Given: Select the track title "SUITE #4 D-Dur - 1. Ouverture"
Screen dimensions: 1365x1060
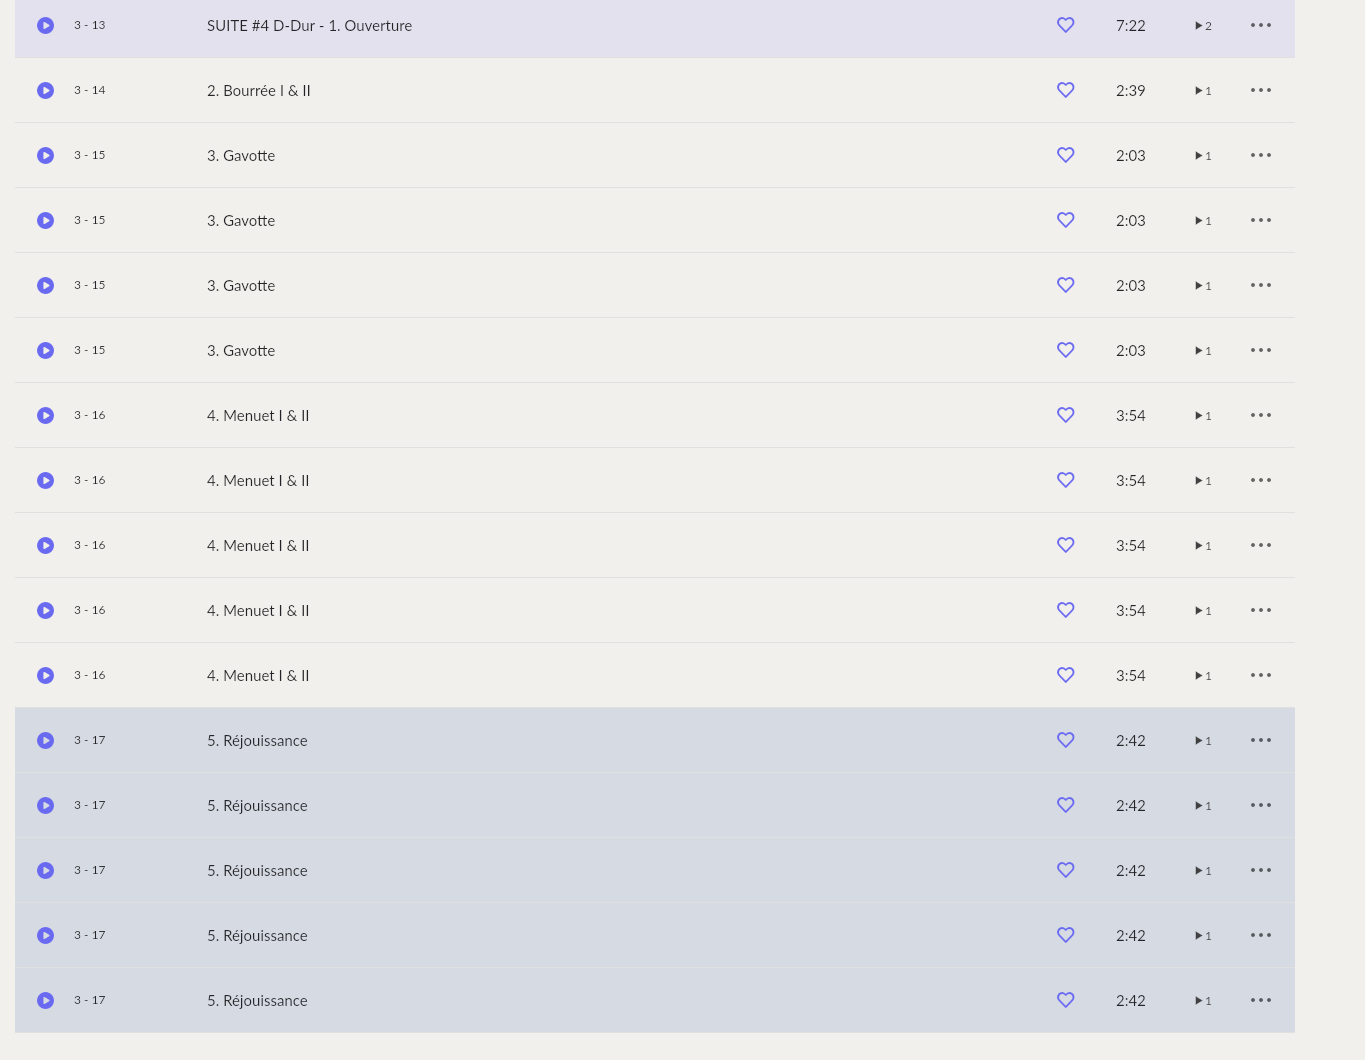Looking at the screenshot, I should [x=309, y=26].
